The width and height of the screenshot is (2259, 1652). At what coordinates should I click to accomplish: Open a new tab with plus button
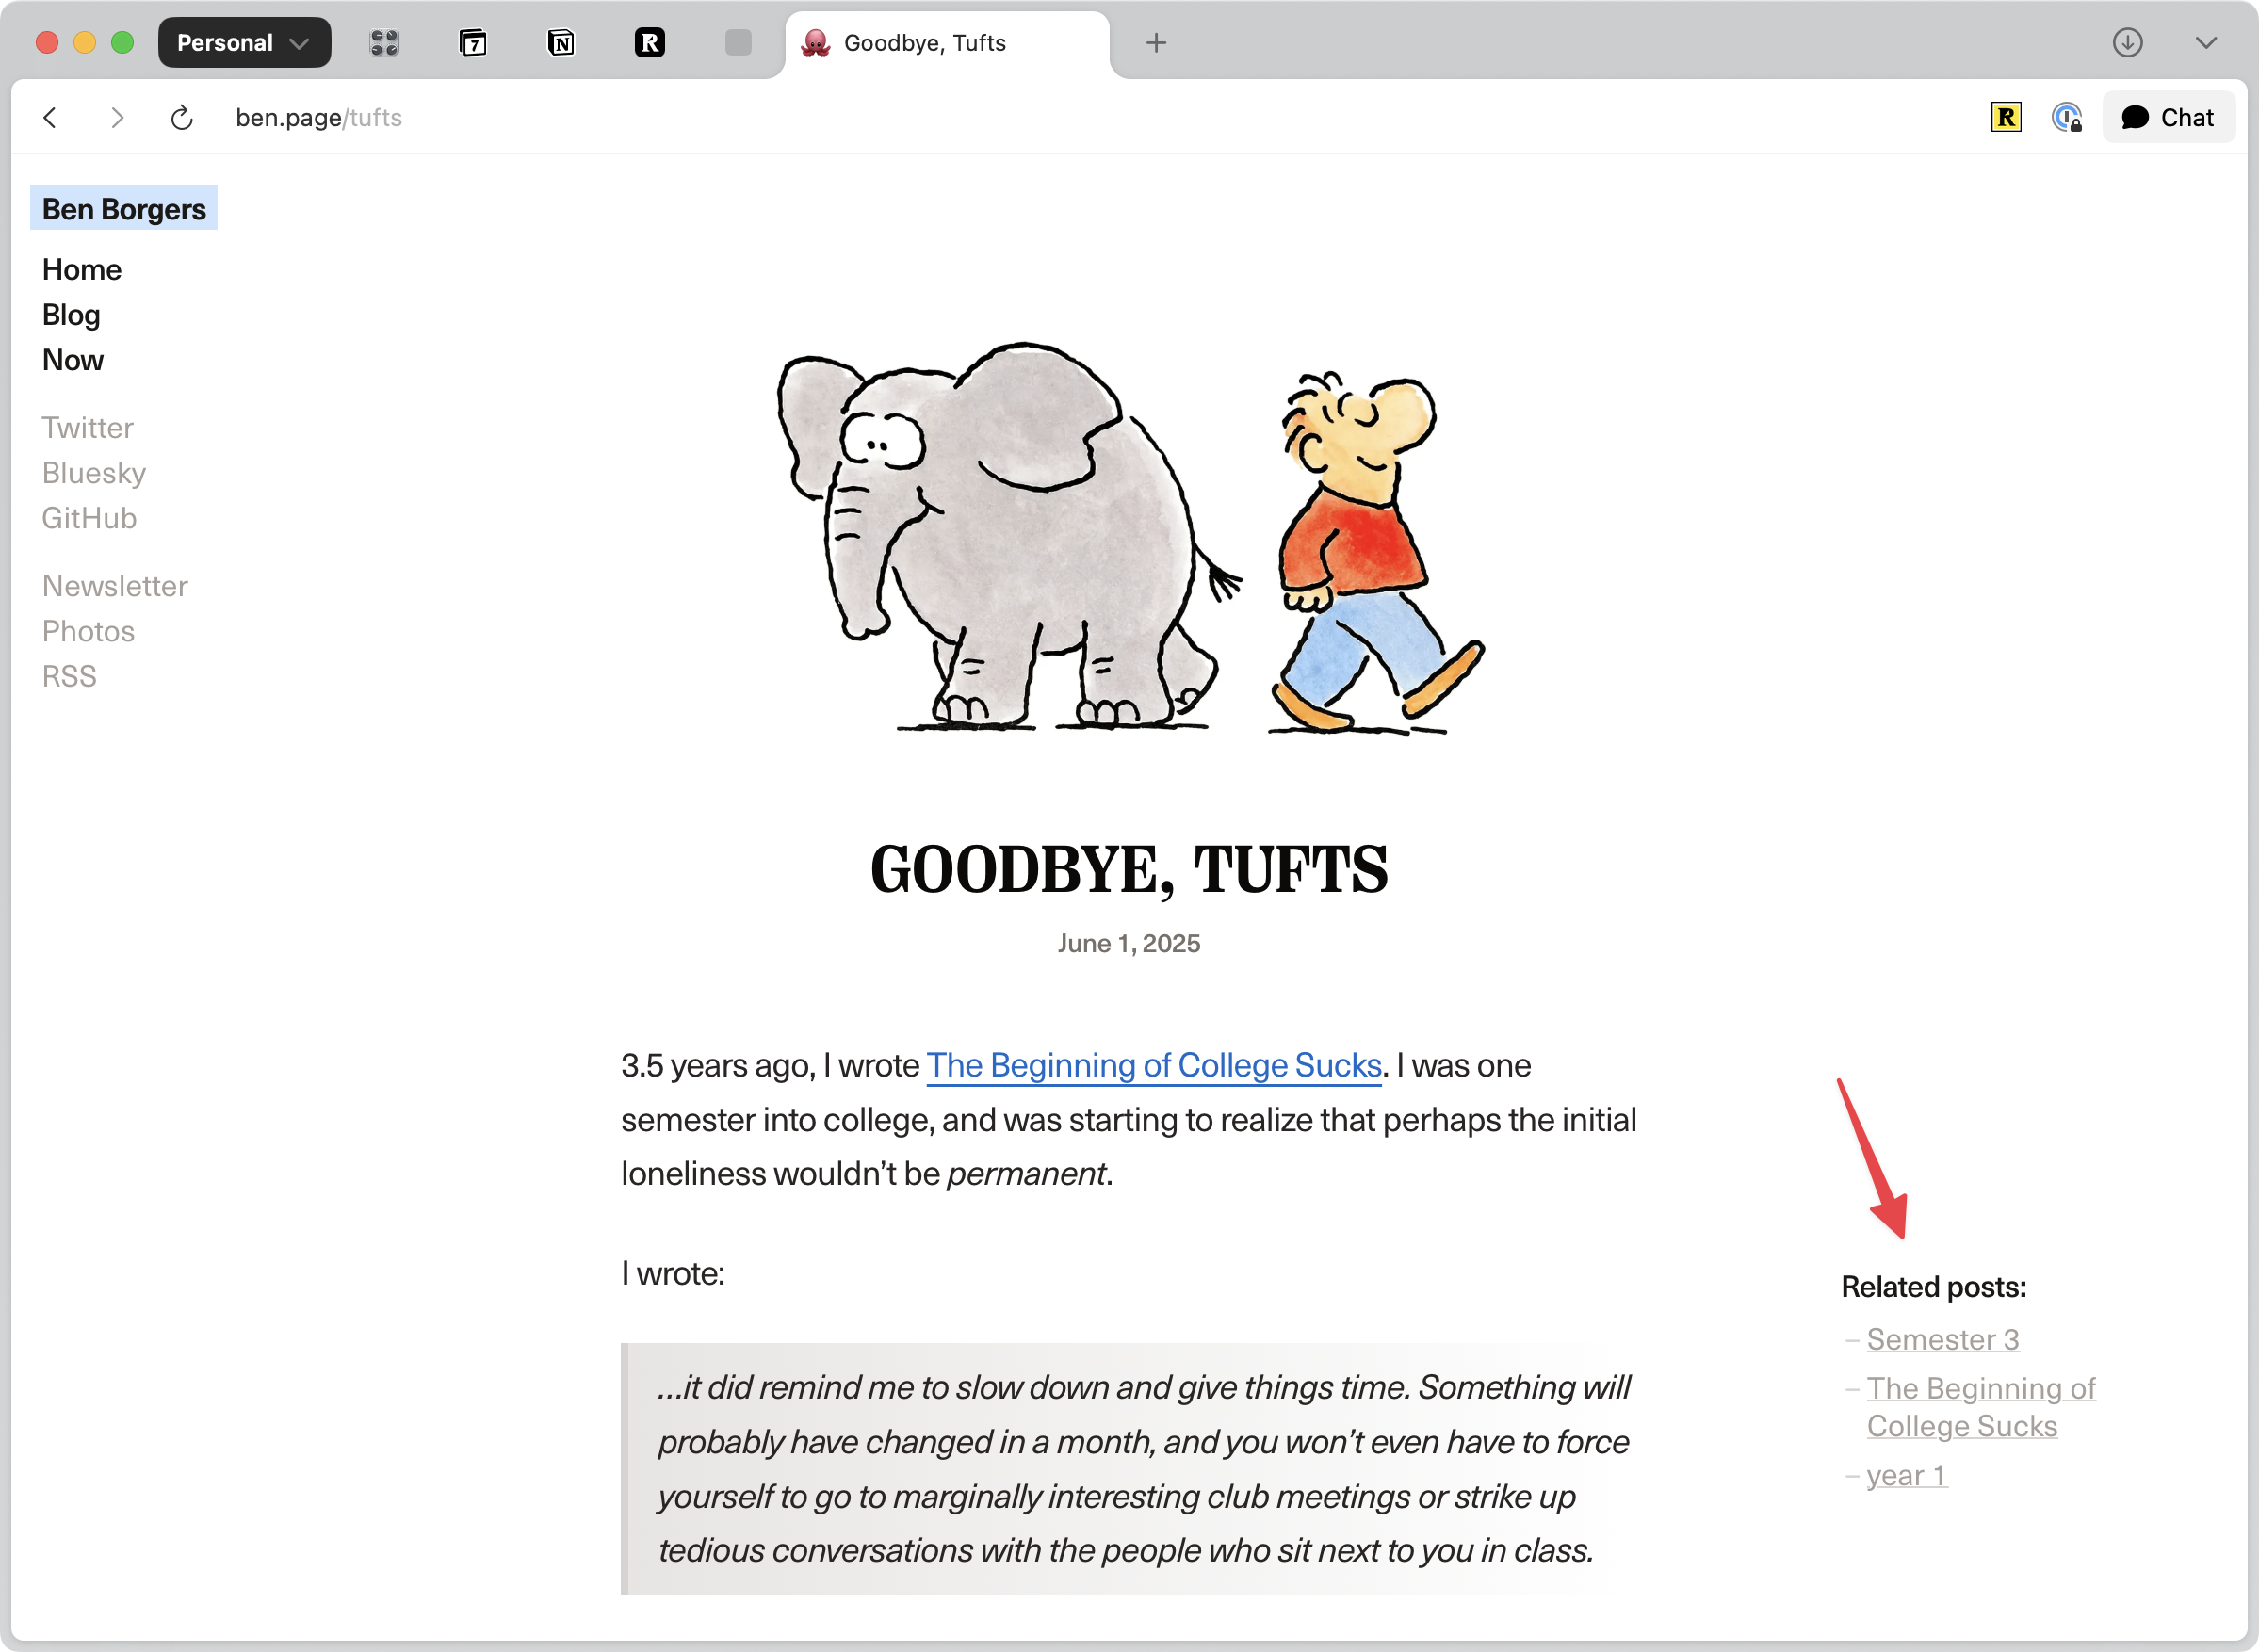[1156, 43]
